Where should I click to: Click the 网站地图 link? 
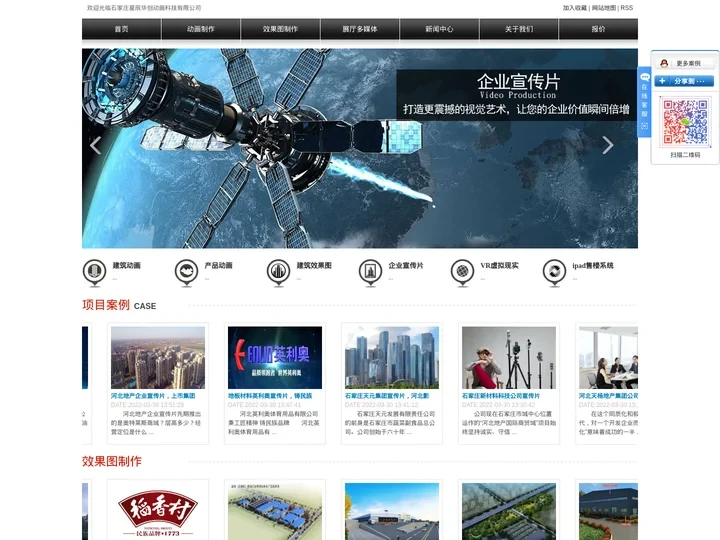604,8
